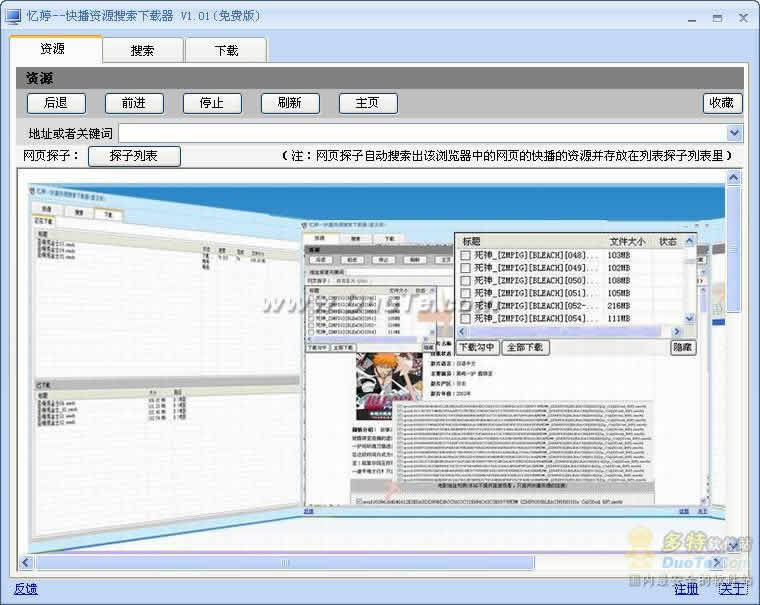Open the 下载 tab
The image size is (760, 605).
tap(226, 50)
